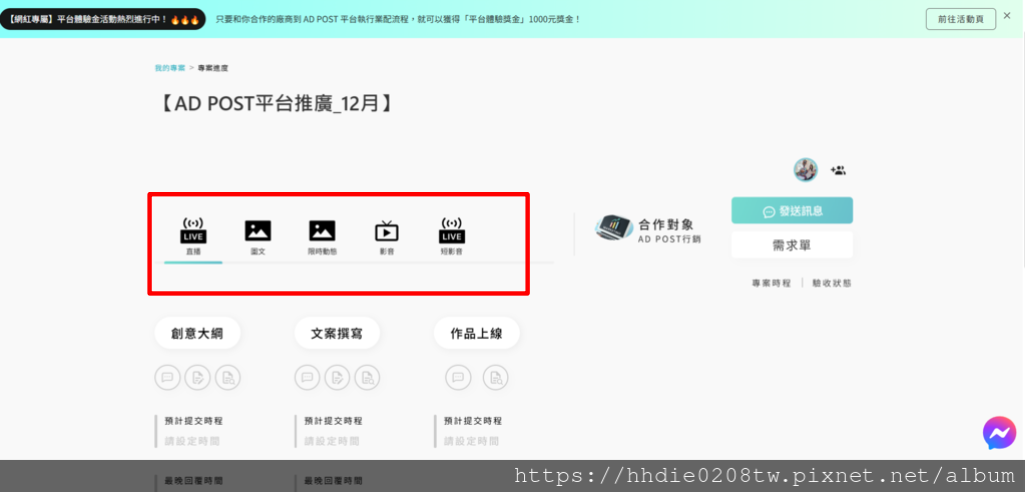The image size is (1025, 492).
Task: Click the 前往活動頁 button
Action: coord(960,19)
